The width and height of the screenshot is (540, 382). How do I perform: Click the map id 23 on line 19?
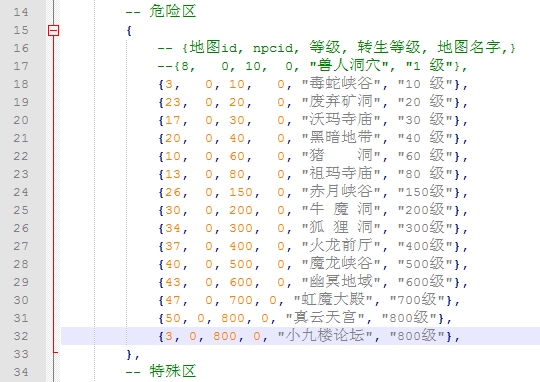coord(173,102)
